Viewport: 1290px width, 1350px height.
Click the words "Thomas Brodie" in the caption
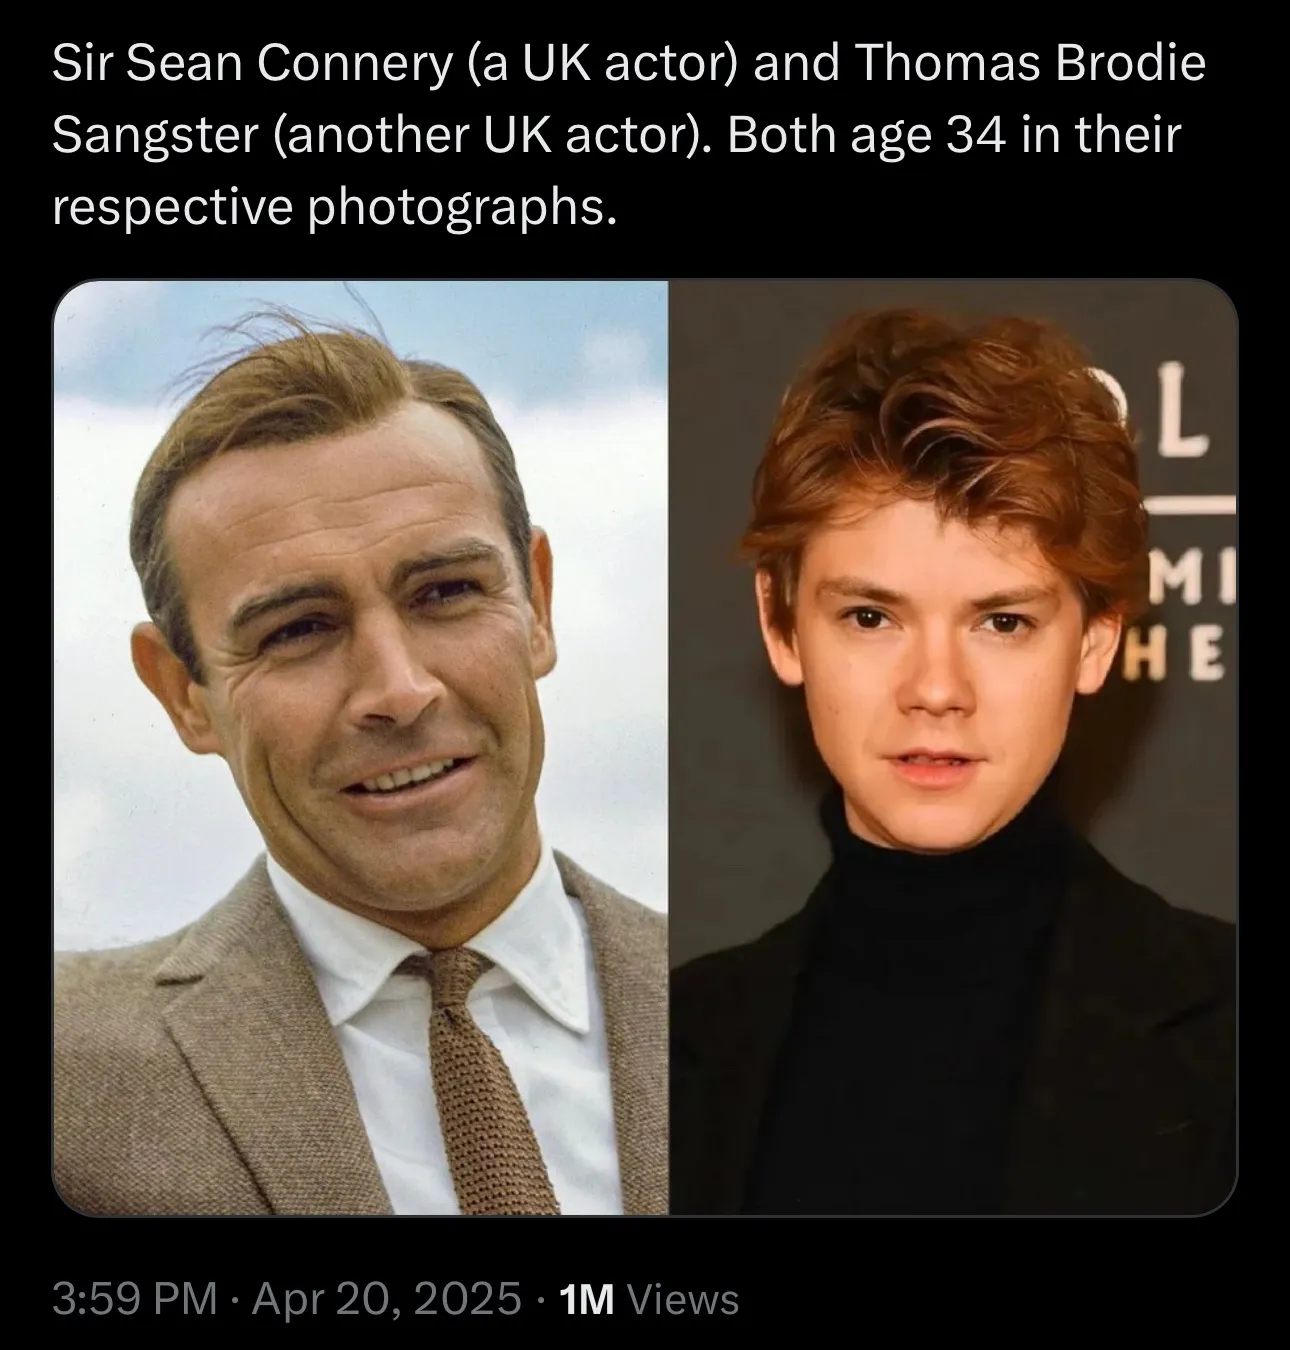[x=1031, y=65]
